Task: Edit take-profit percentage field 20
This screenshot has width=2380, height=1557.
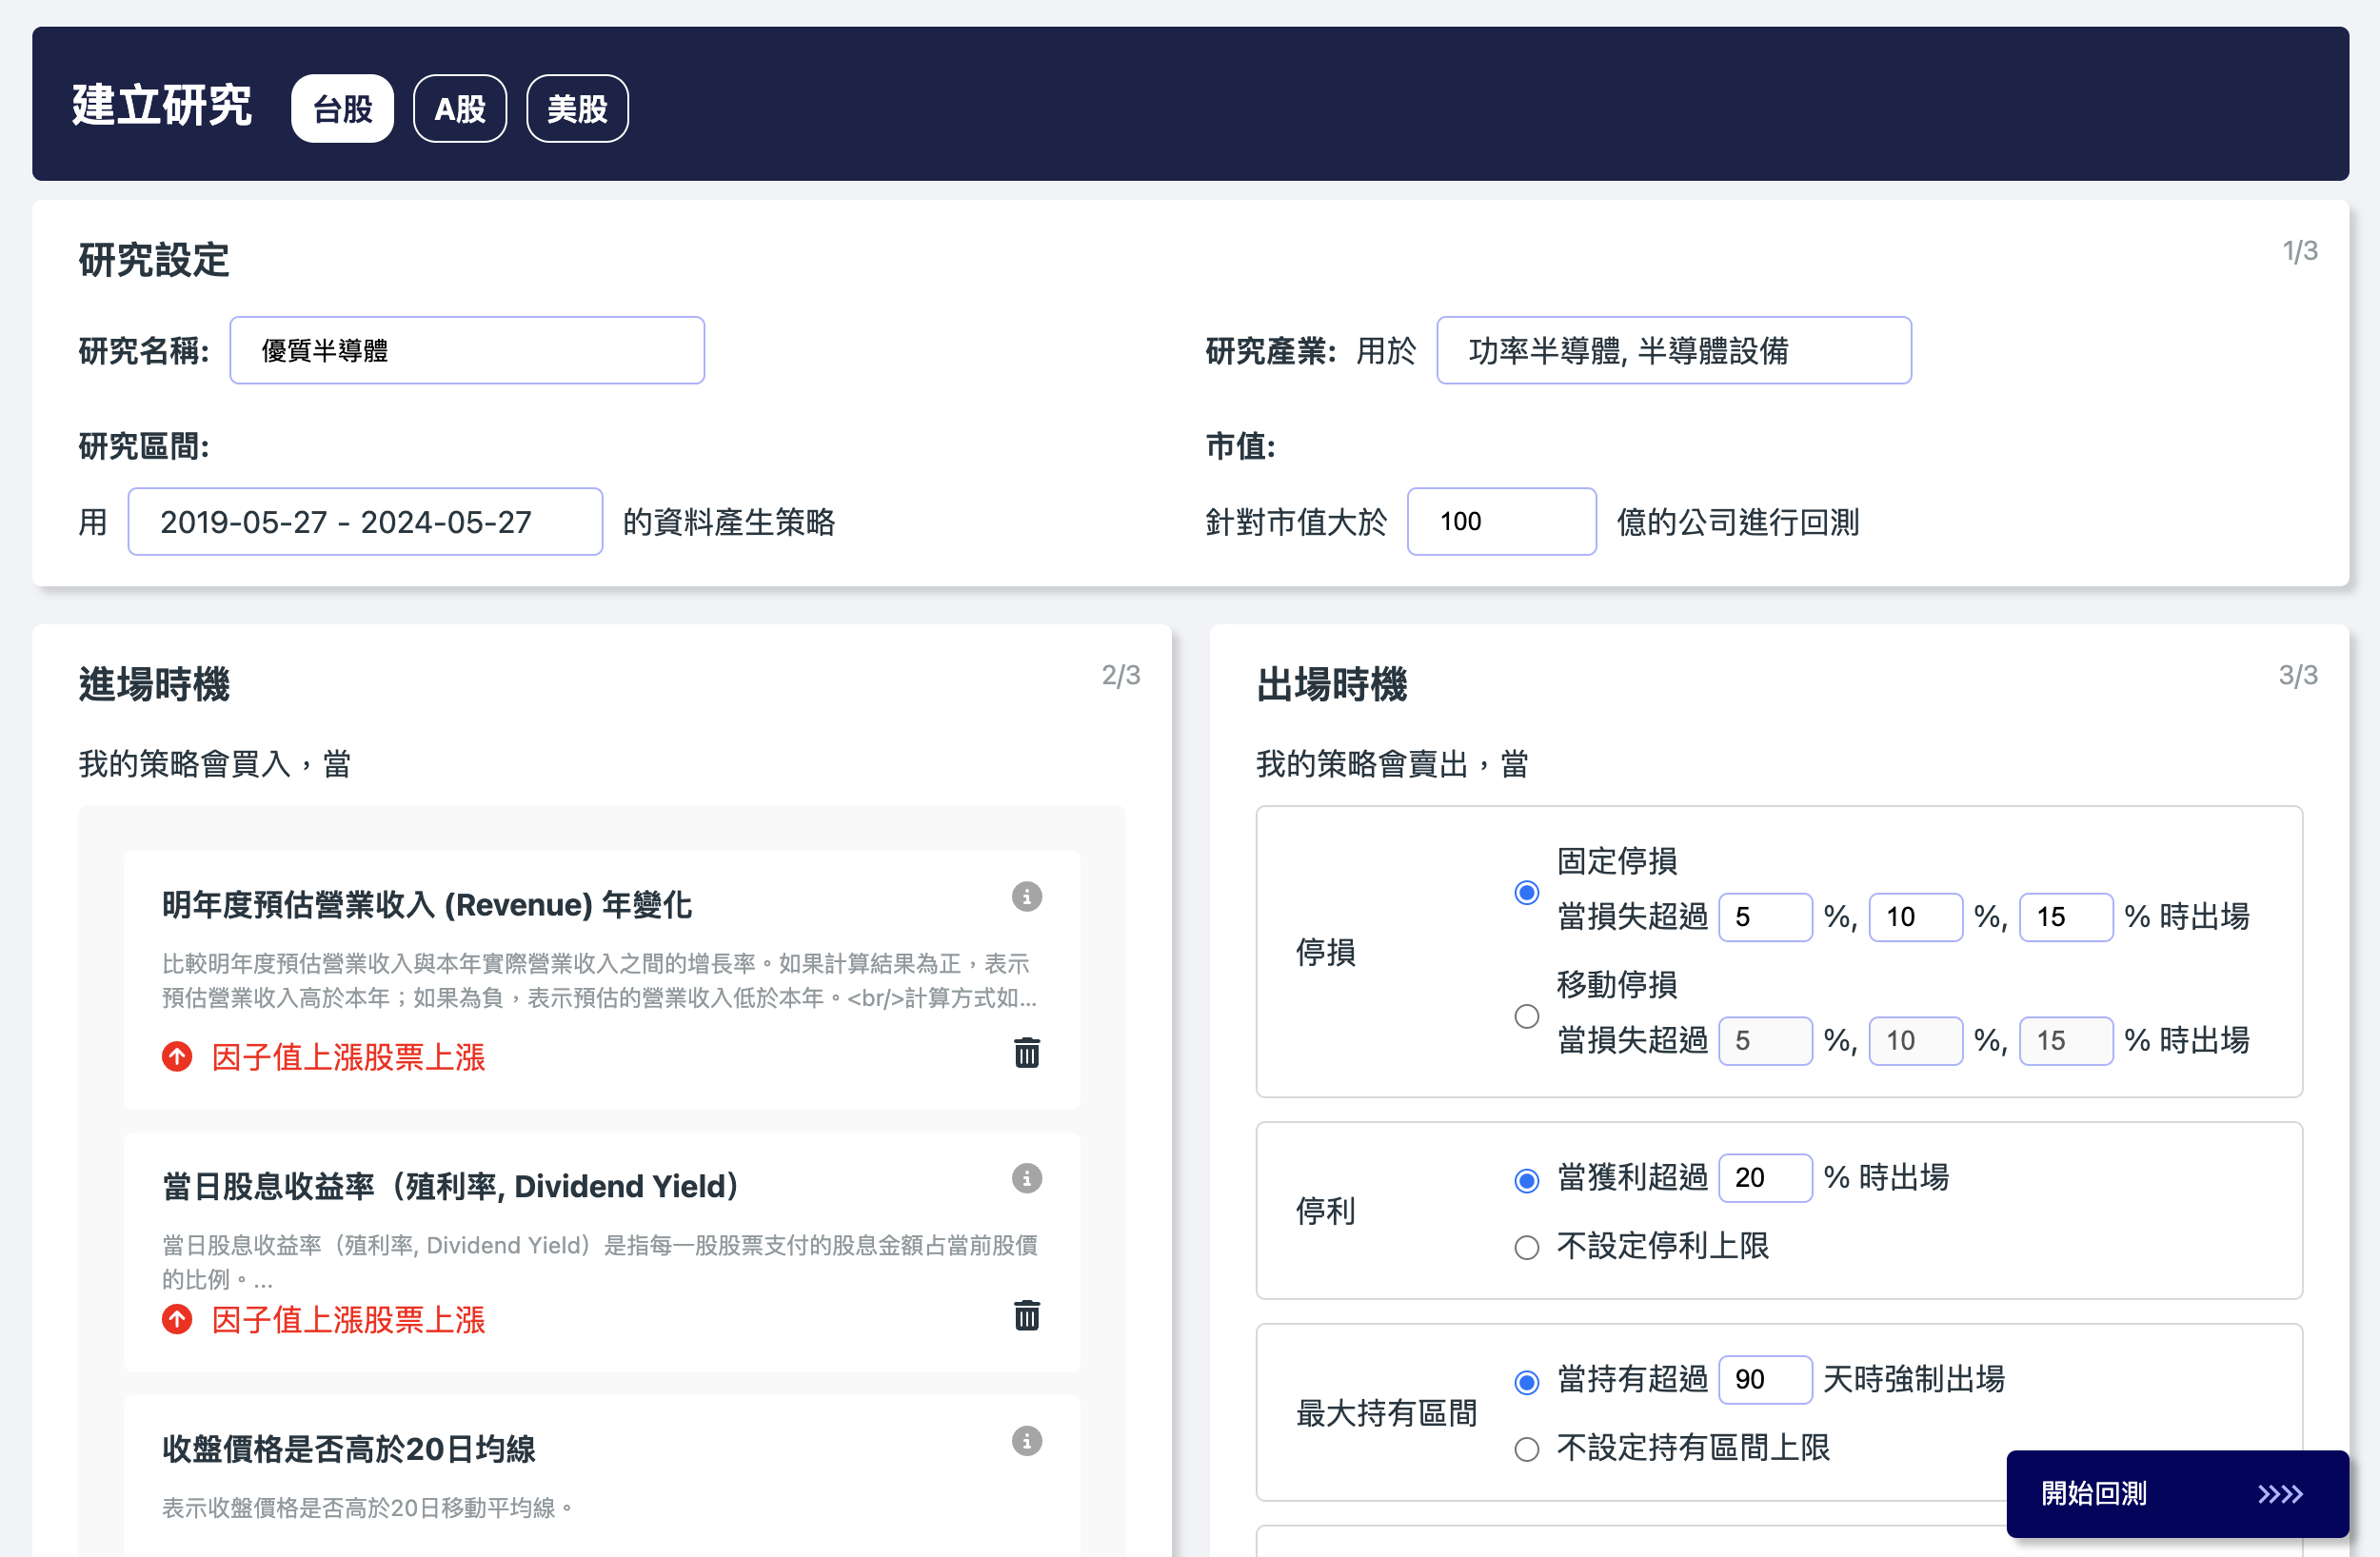Action: (x=1765, y=1178)
